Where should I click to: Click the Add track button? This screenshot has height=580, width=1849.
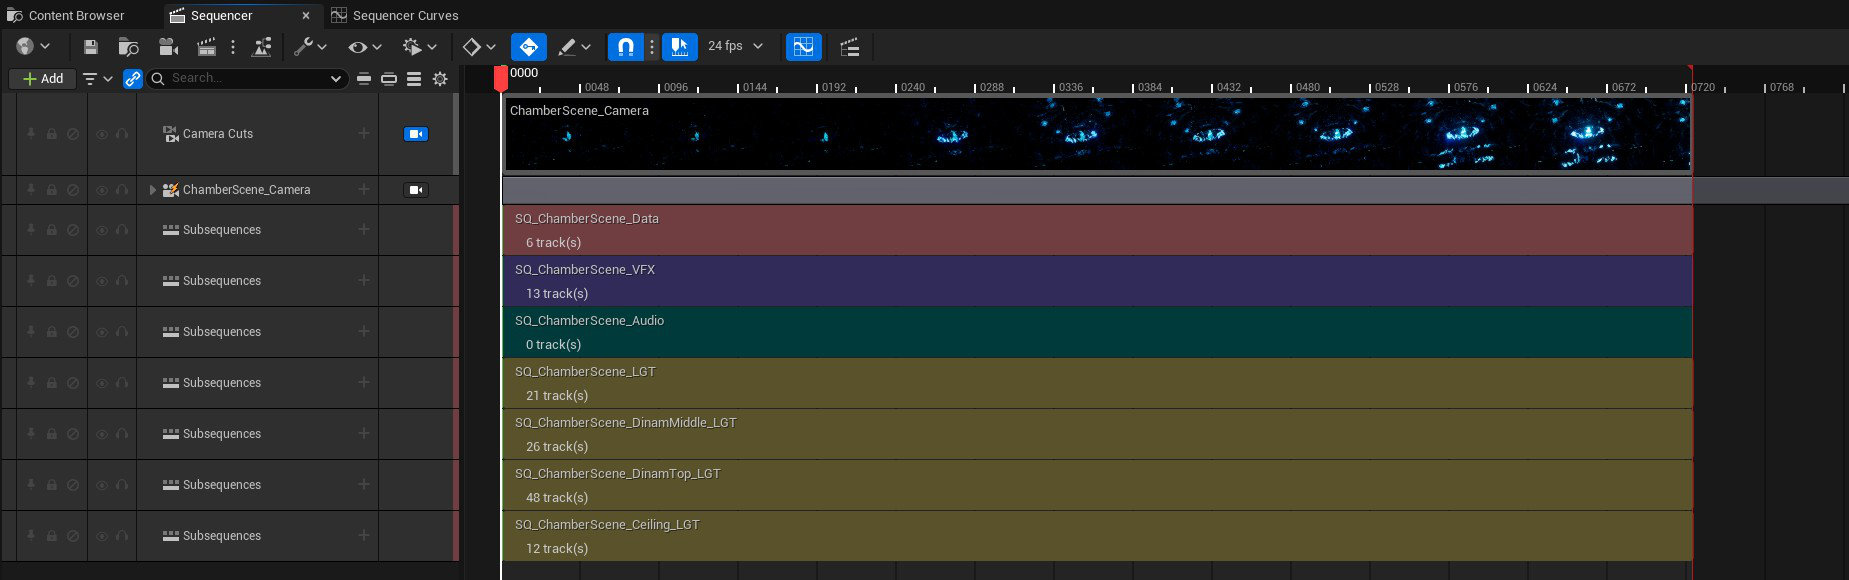[42, 78]
